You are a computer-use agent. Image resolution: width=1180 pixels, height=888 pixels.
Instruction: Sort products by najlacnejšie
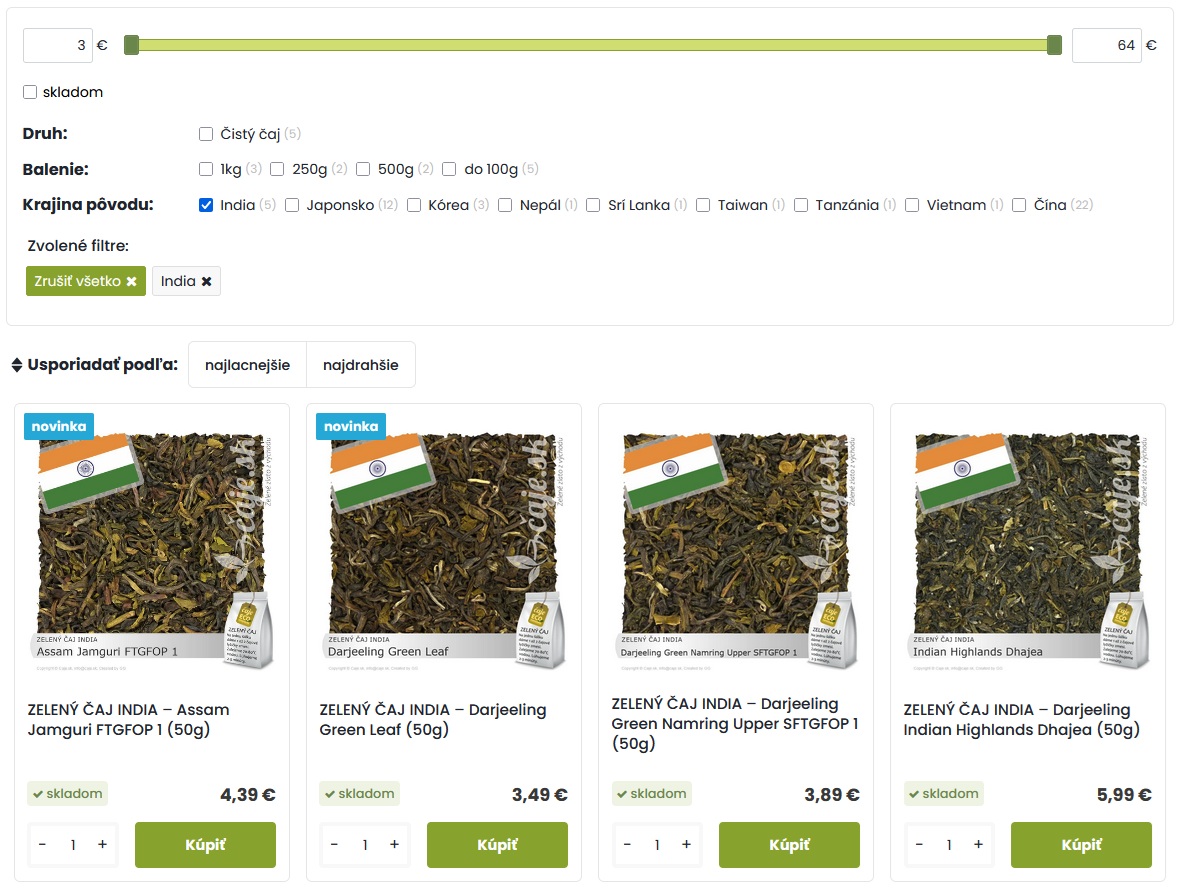(247, 365)
